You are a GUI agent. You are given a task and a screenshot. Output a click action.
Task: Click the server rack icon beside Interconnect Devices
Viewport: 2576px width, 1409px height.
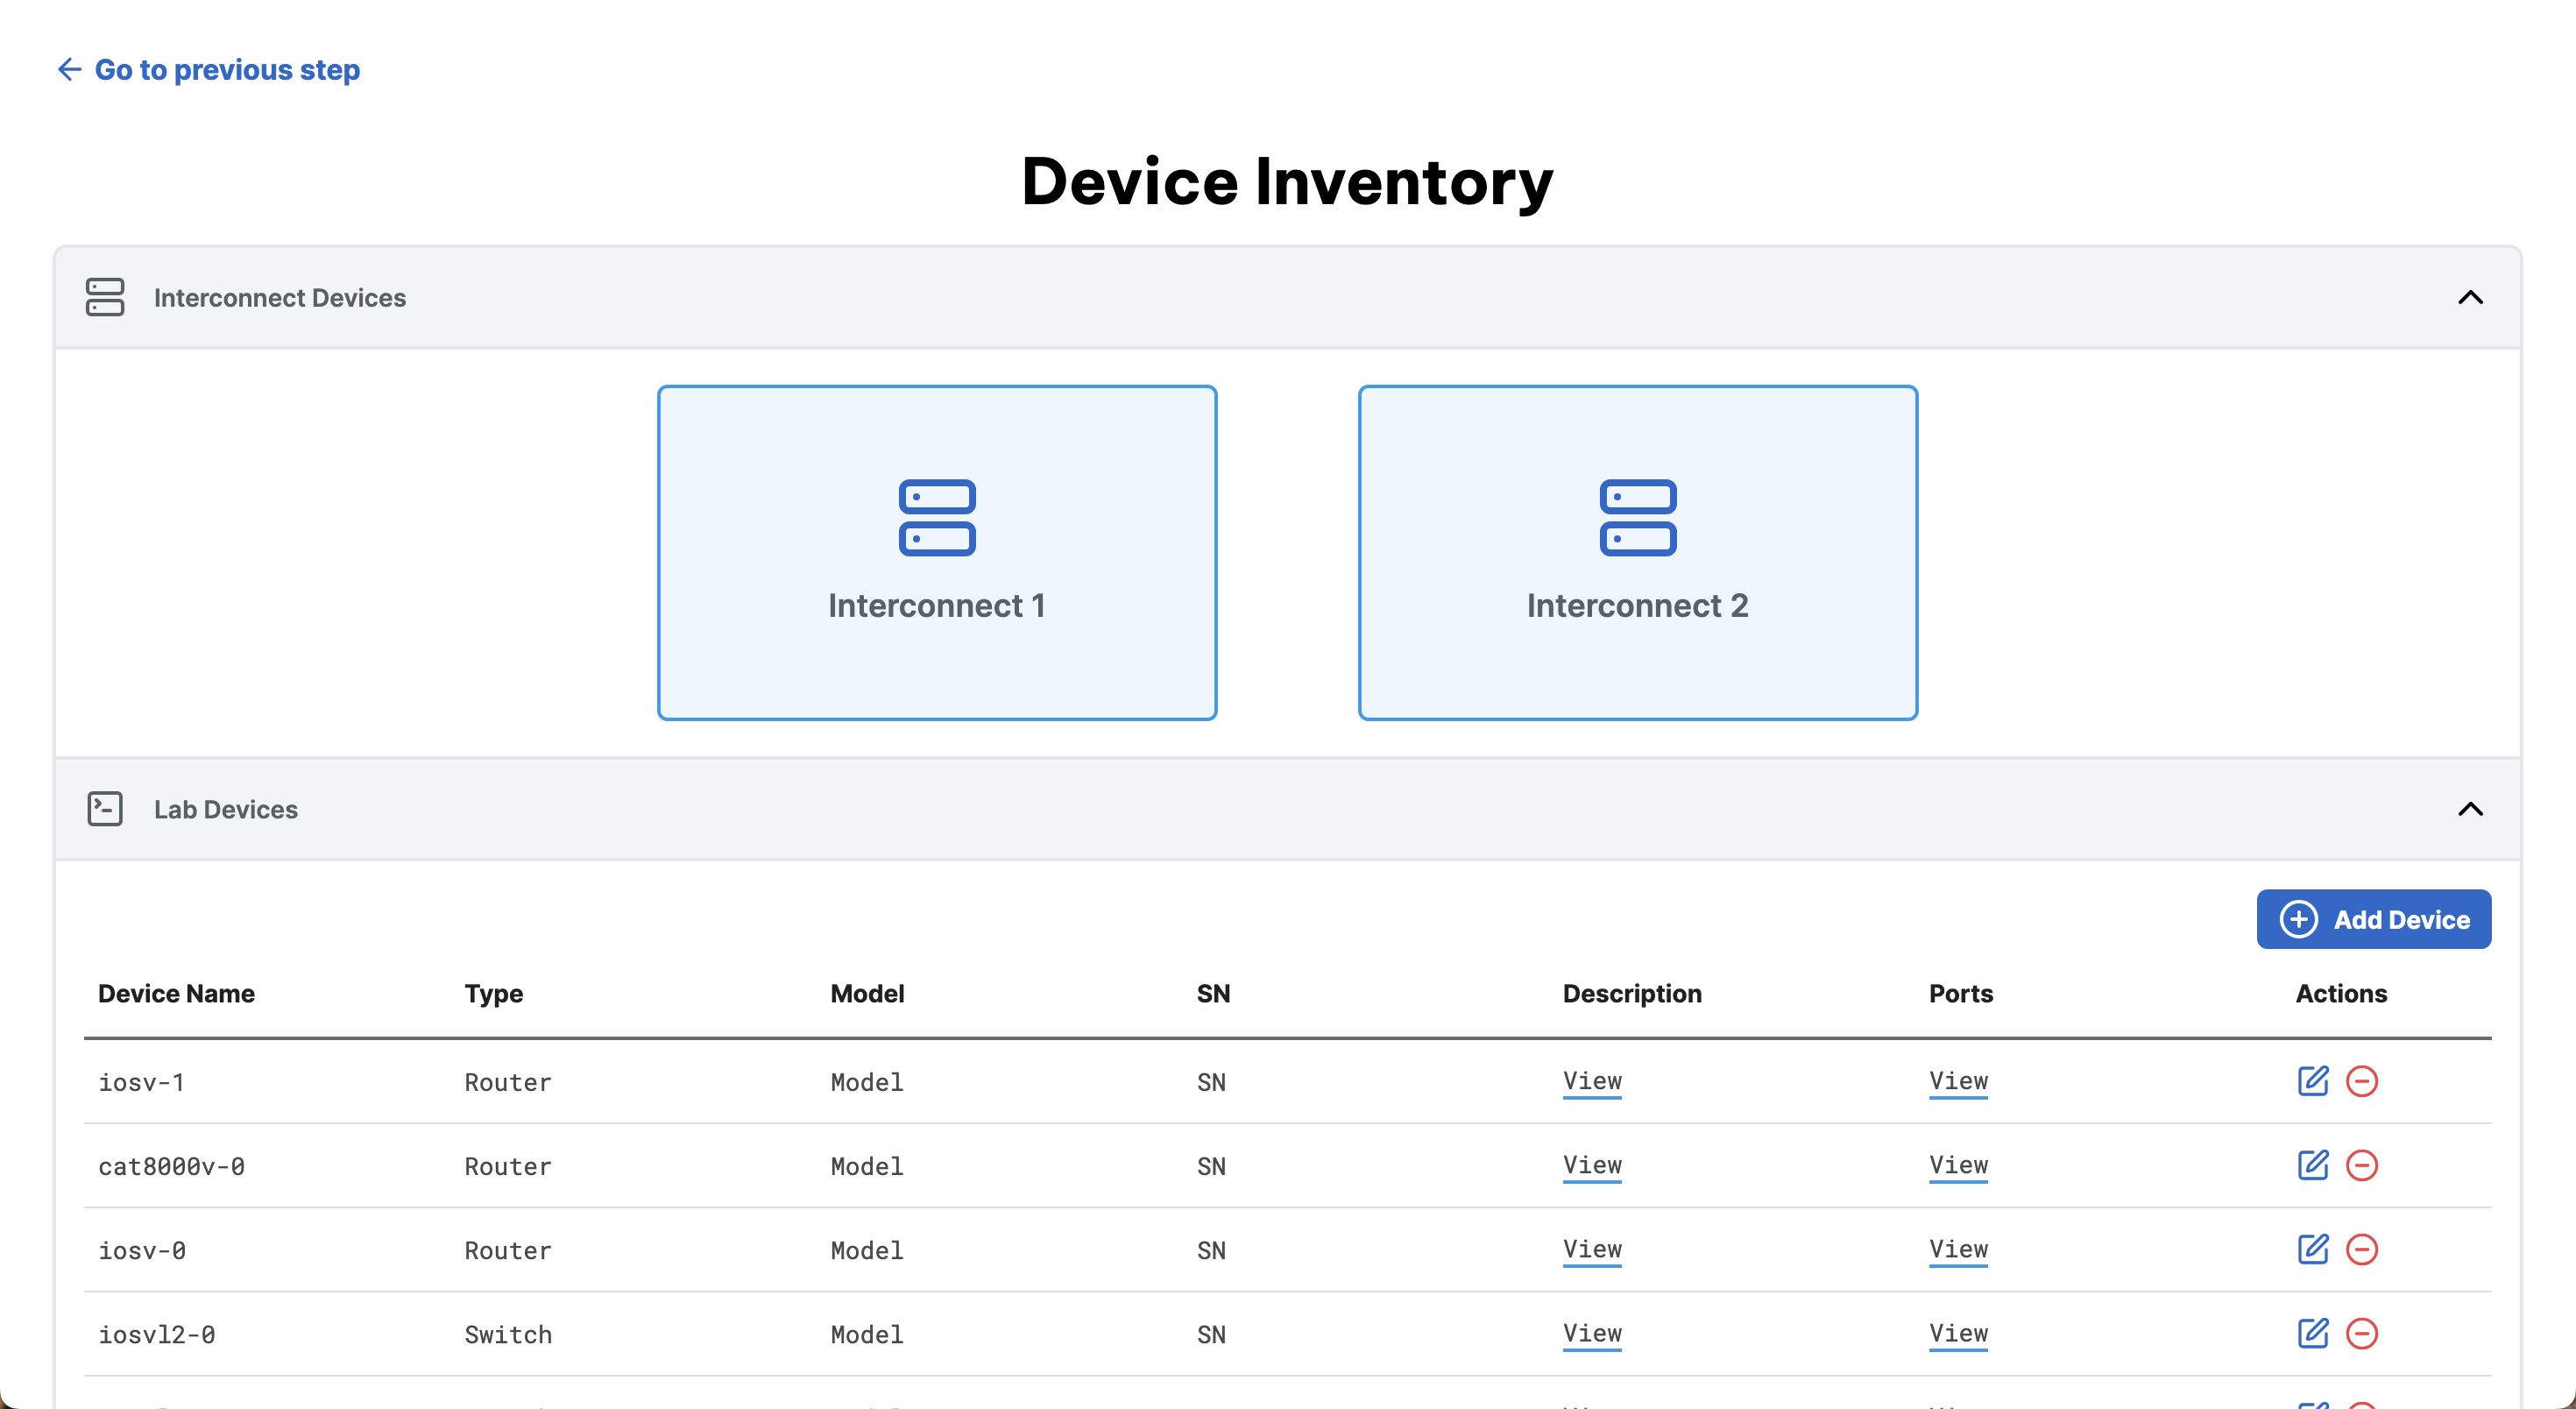point(105,297)
